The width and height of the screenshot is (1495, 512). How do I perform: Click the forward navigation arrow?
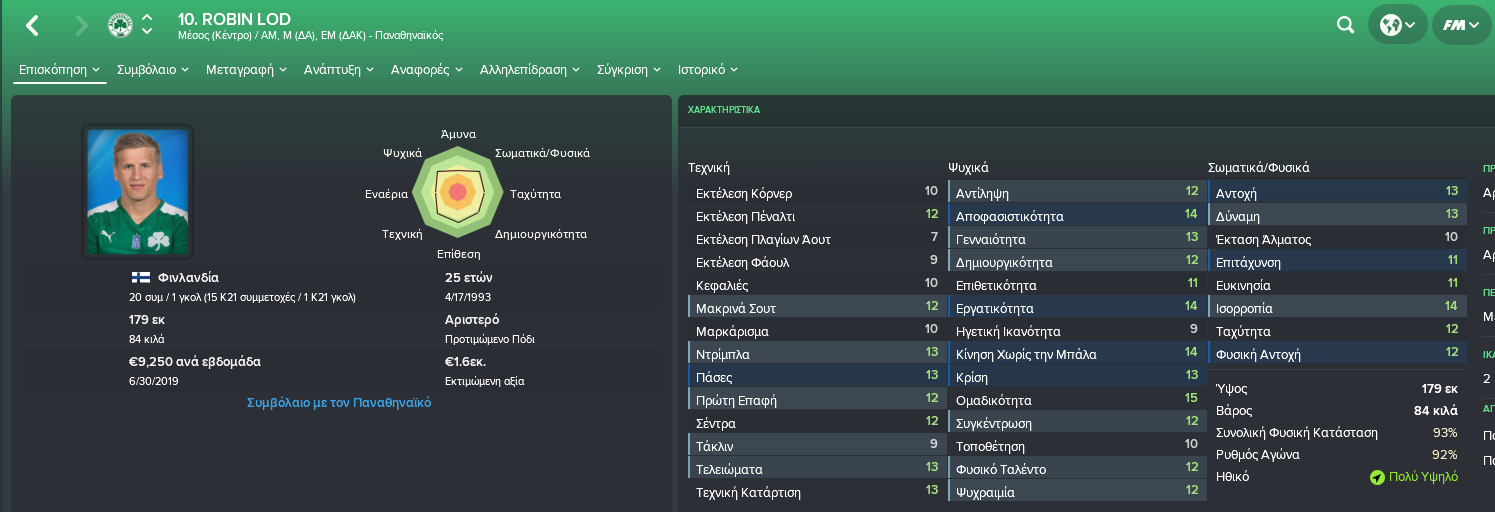click(81, 25)
